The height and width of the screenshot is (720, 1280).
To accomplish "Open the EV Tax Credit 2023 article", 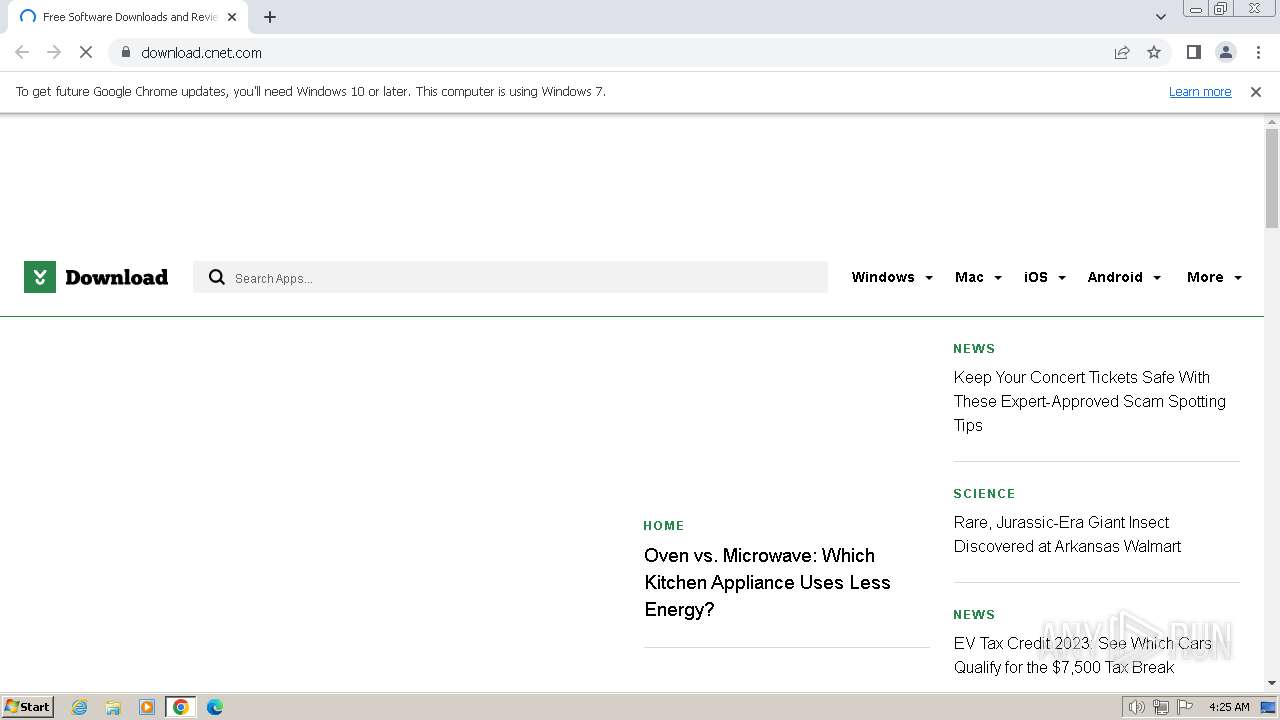I will [x=1082, y=655].
